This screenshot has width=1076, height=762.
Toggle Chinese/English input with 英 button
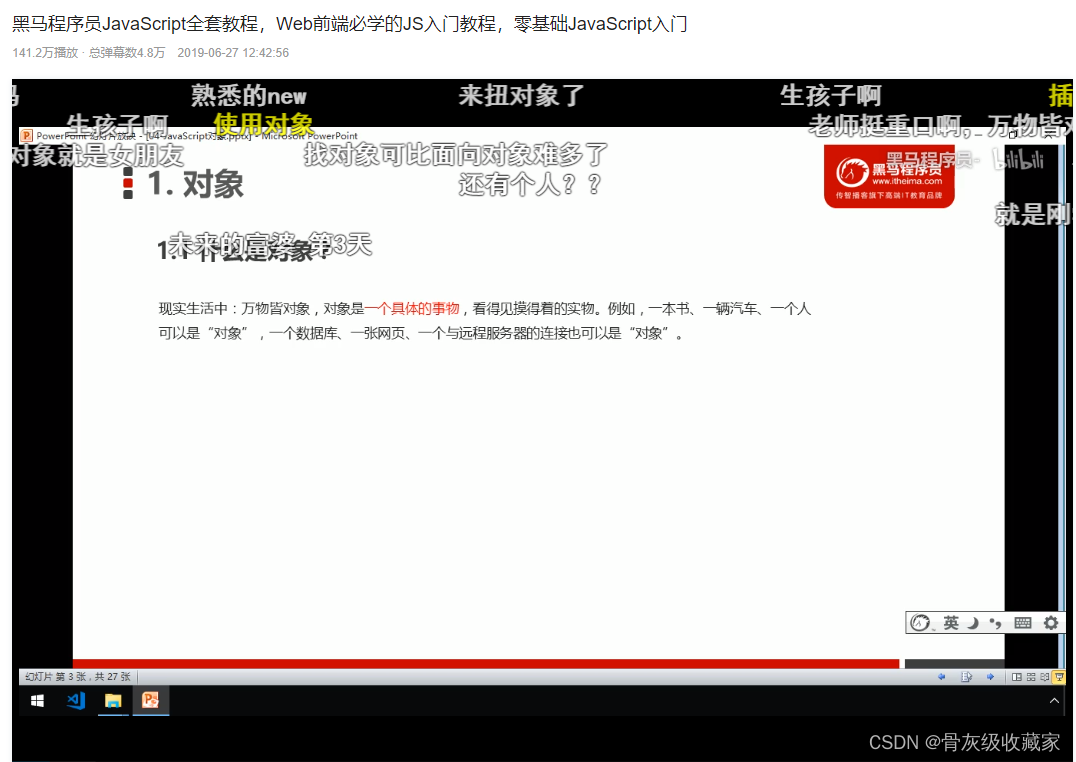coord(951,624)
